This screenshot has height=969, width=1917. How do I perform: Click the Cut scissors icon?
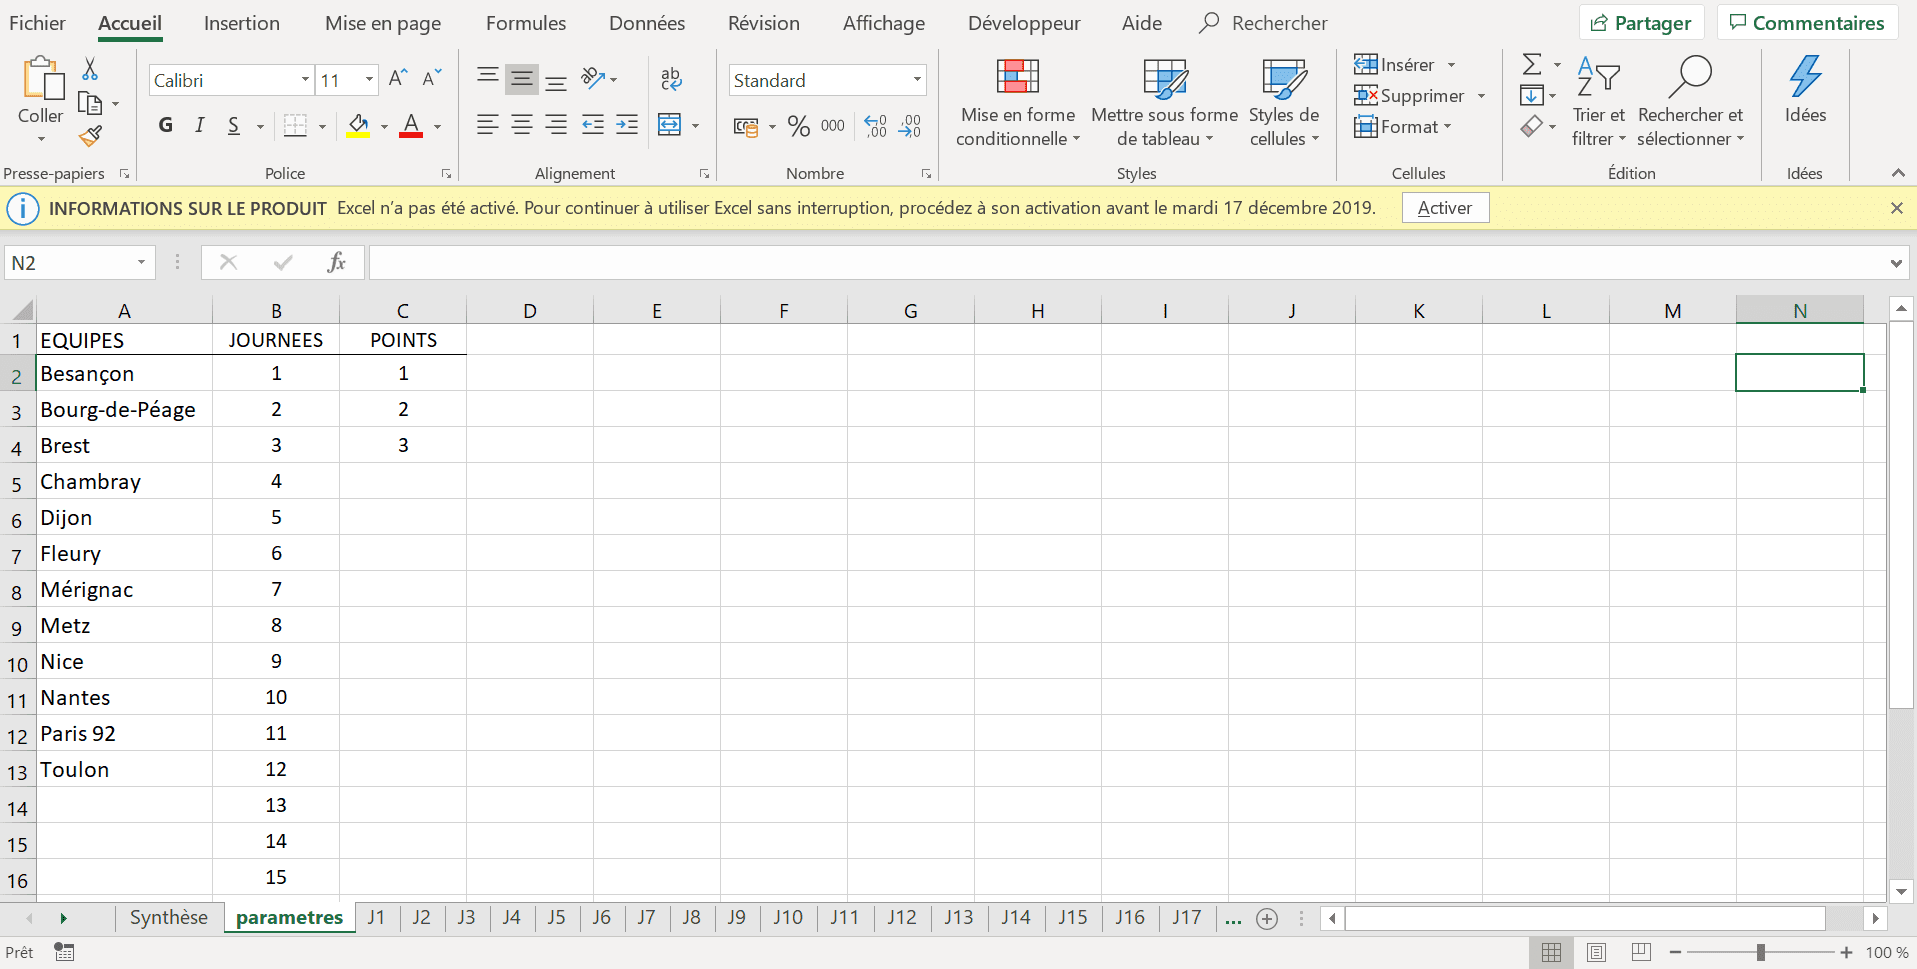90,69
